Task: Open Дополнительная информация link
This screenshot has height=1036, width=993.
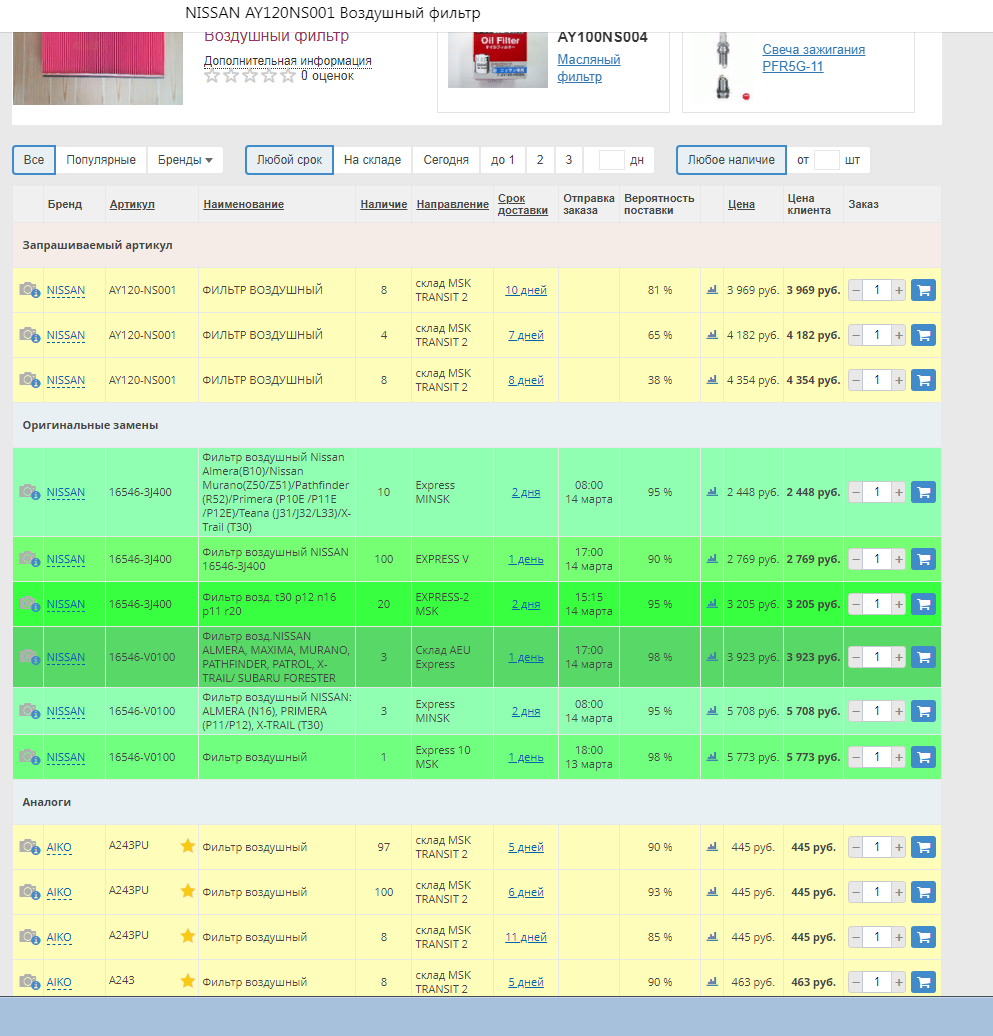Action: (x=287, y=61)
